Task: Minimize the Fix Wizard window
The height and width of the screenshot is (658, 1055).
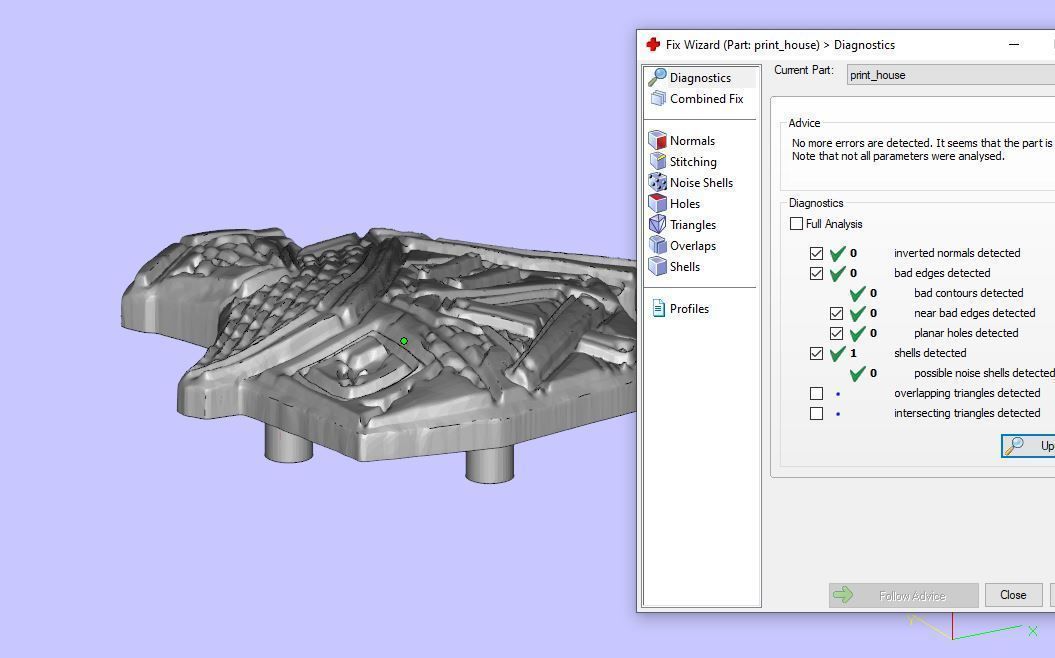Action: tap(1014, 44)
